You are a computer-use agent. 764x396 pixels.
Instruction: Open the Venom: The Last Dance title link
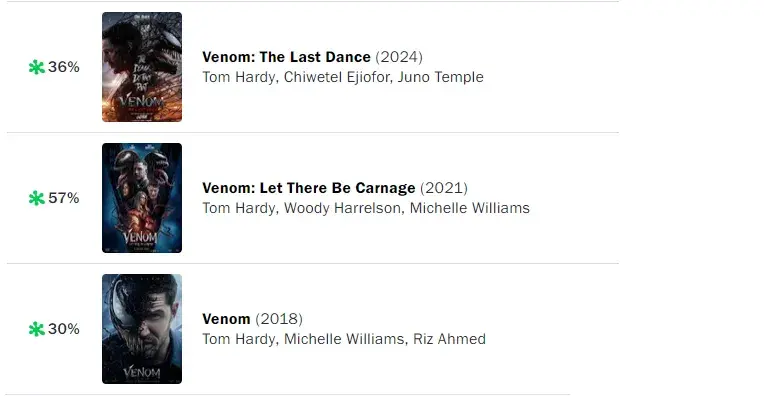click(x=286, y=57)
